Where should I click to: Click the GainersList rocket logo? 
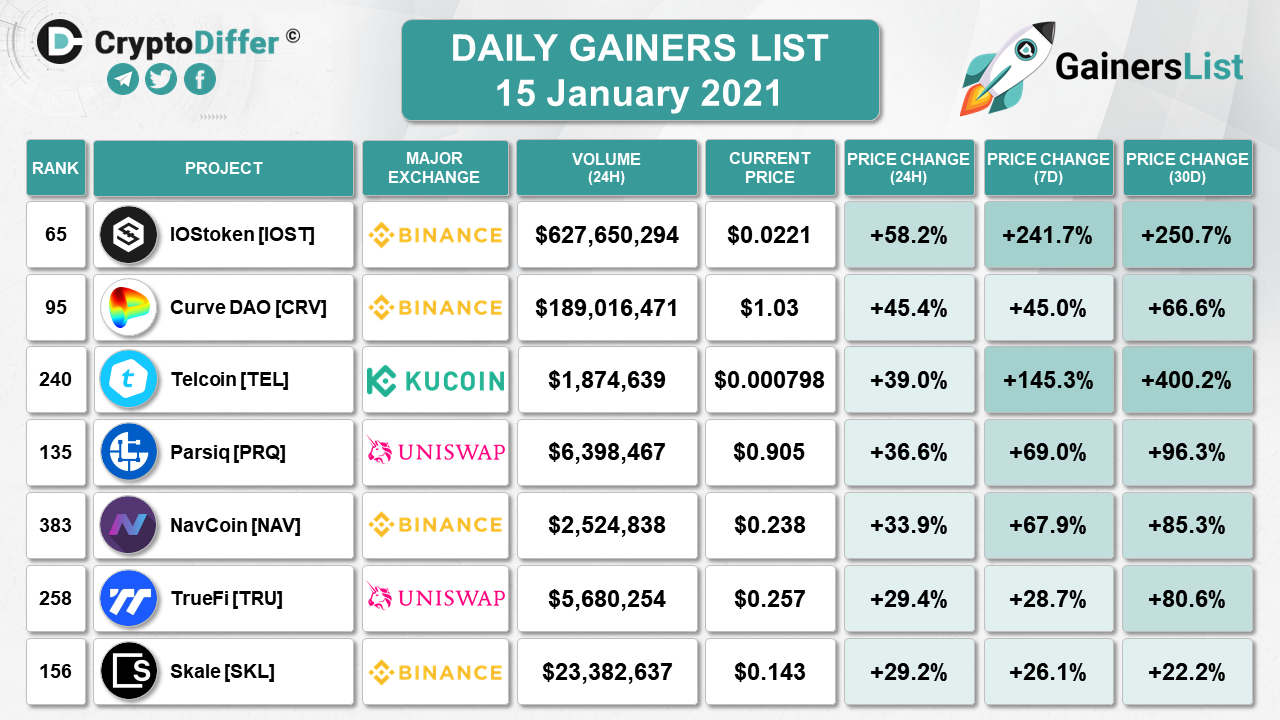1002,67
